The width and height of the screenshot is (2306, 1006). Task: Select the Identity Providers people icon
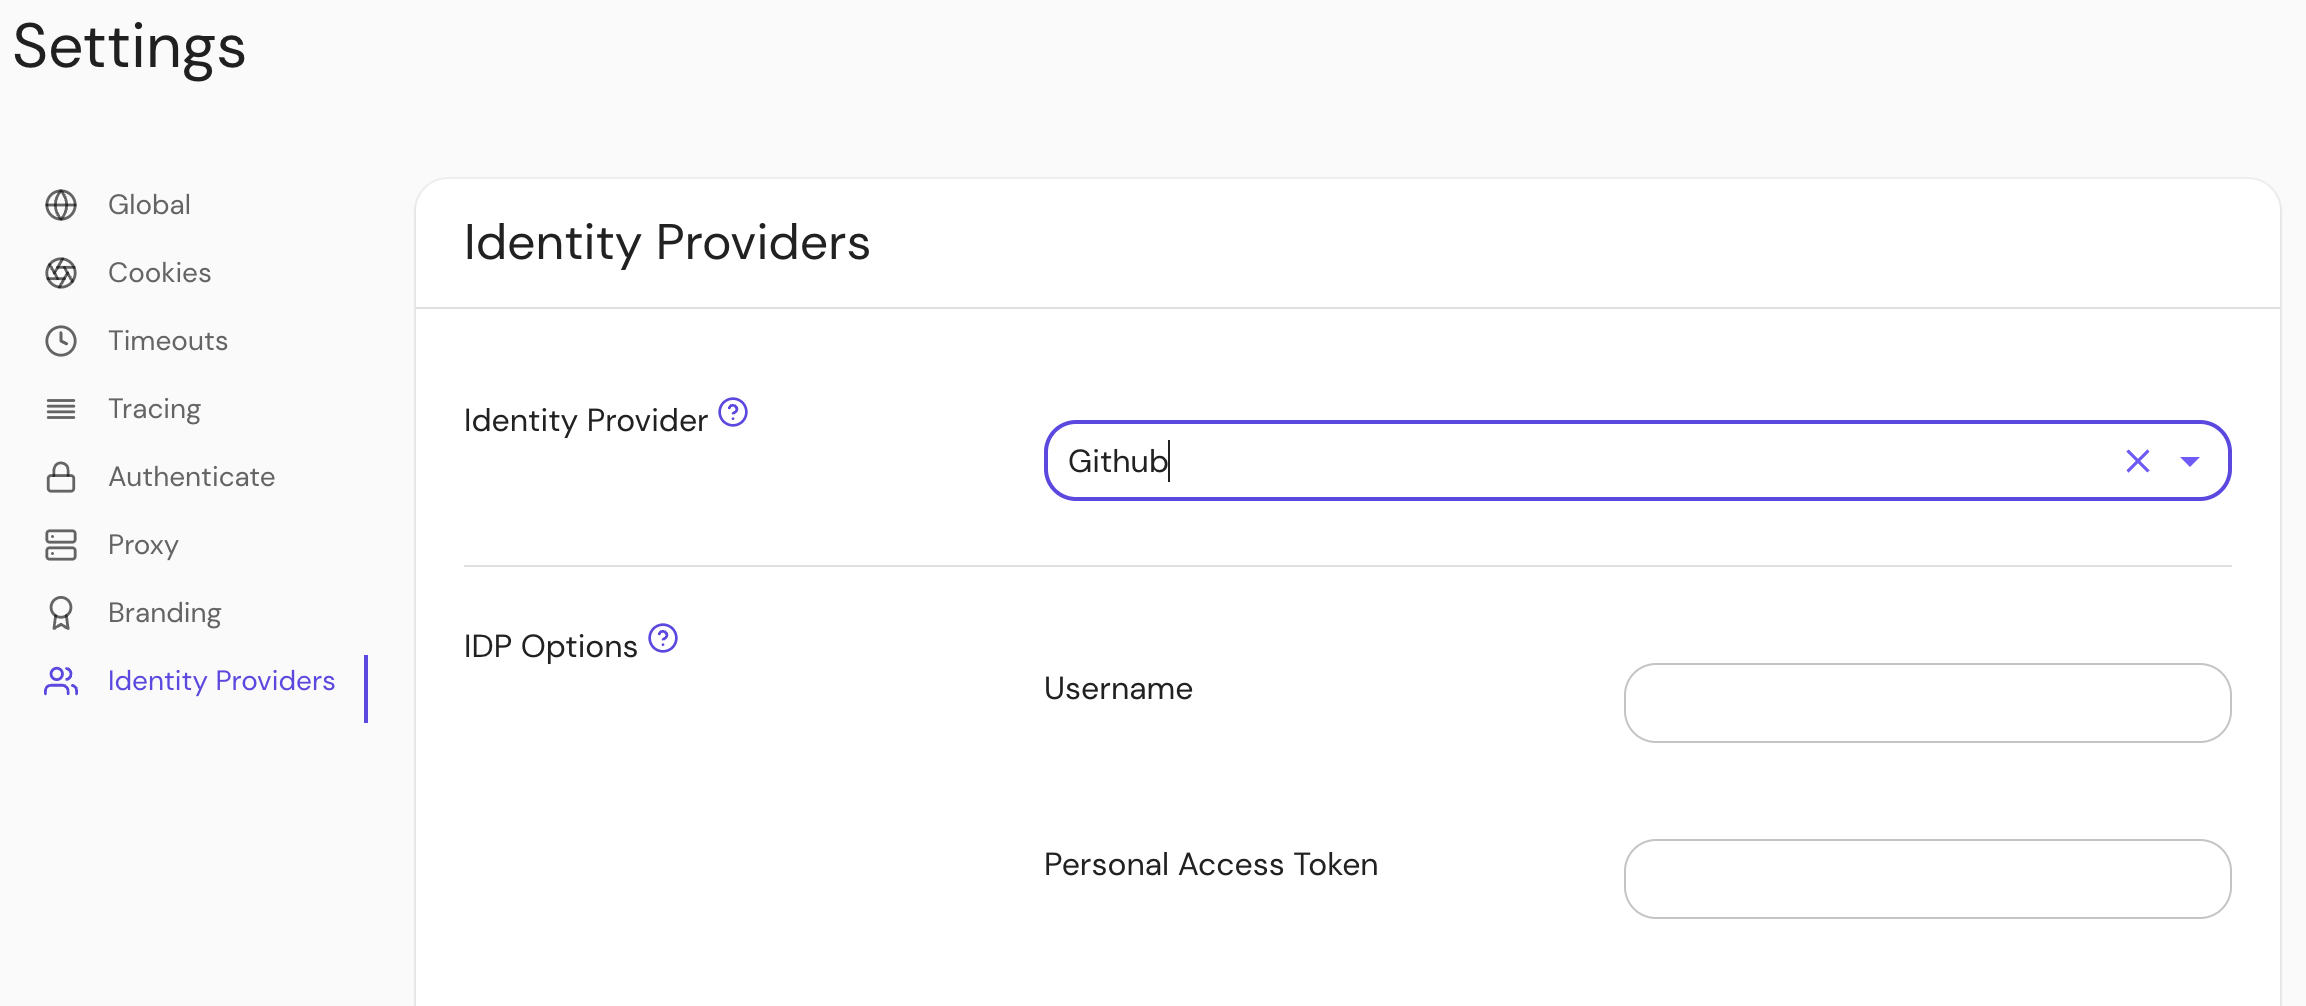pyautogui.click(x=61, y=681)
